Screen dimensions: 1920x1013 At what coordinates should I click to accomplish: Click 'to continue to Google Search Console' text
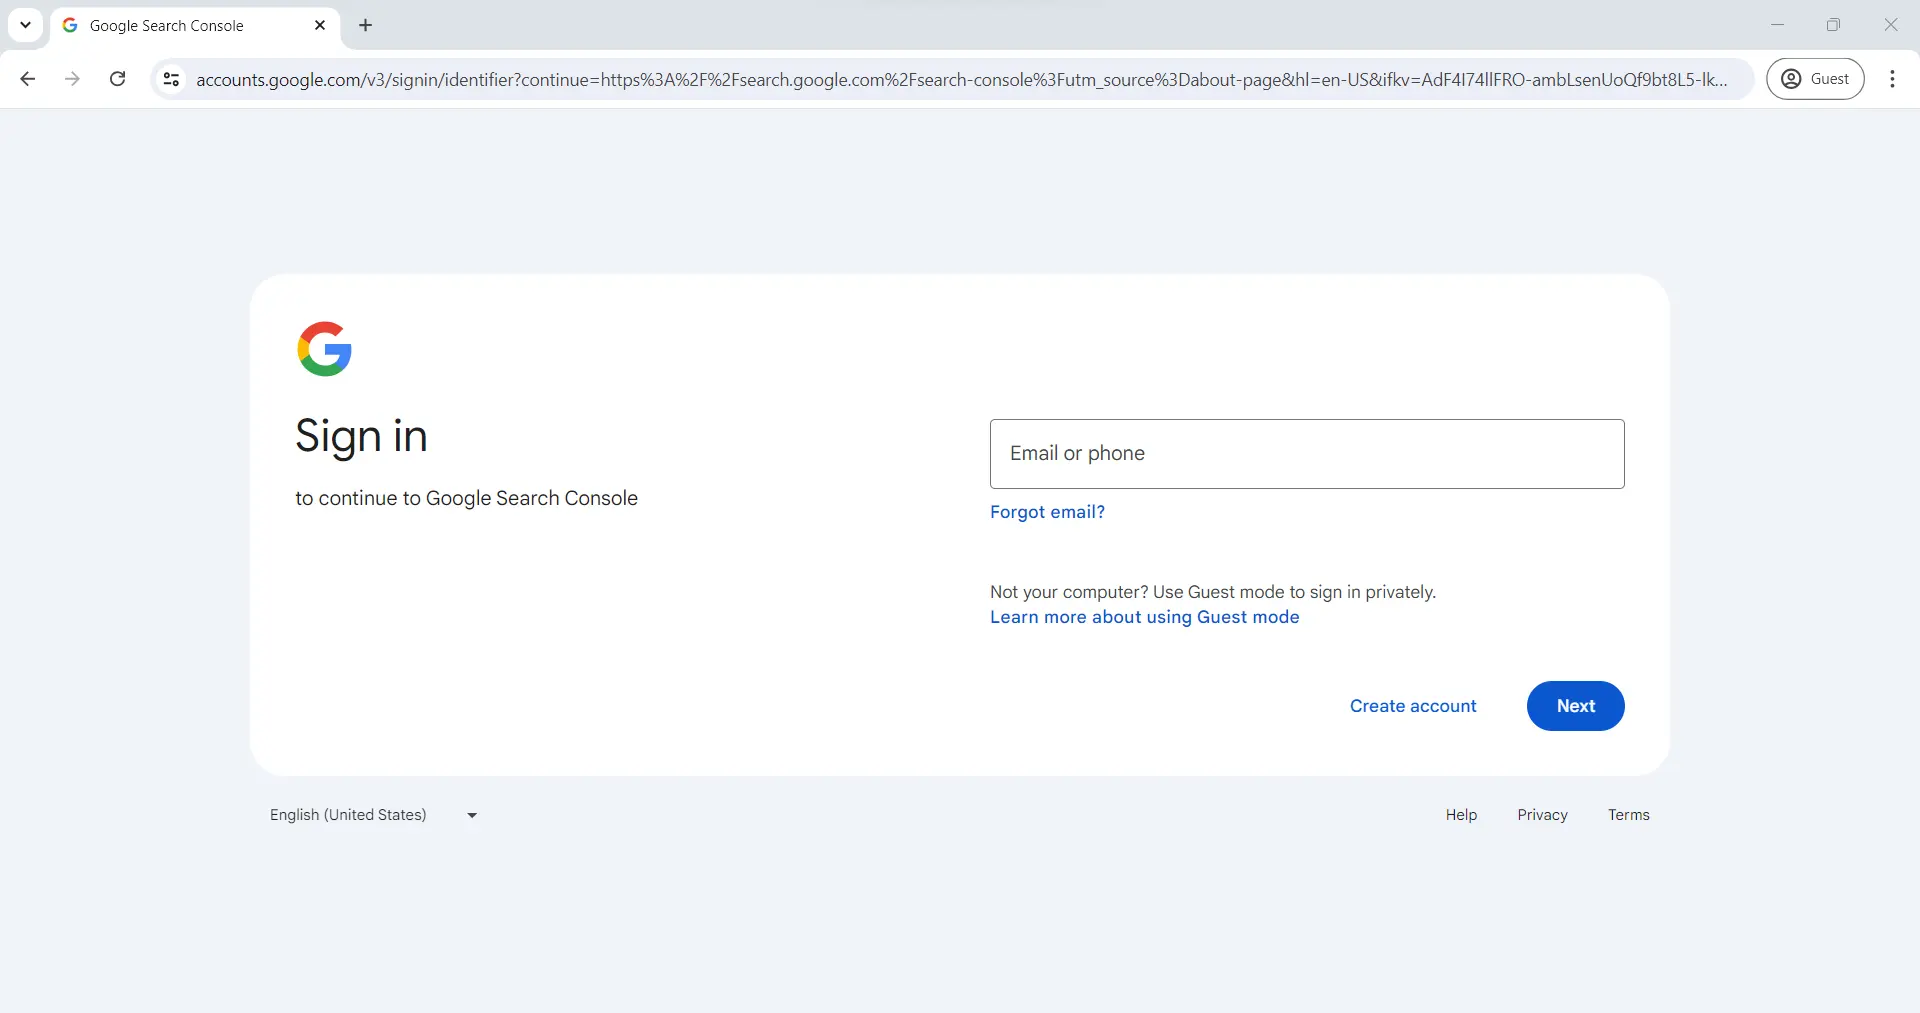click(x=466, y=498)
